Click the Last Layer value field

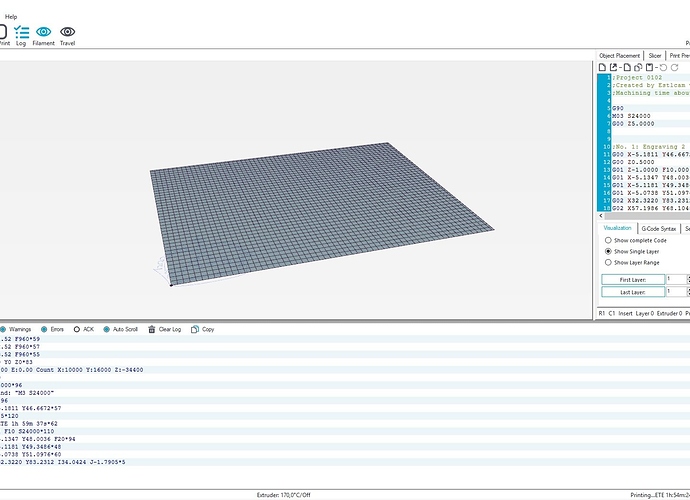coord(676,291)
